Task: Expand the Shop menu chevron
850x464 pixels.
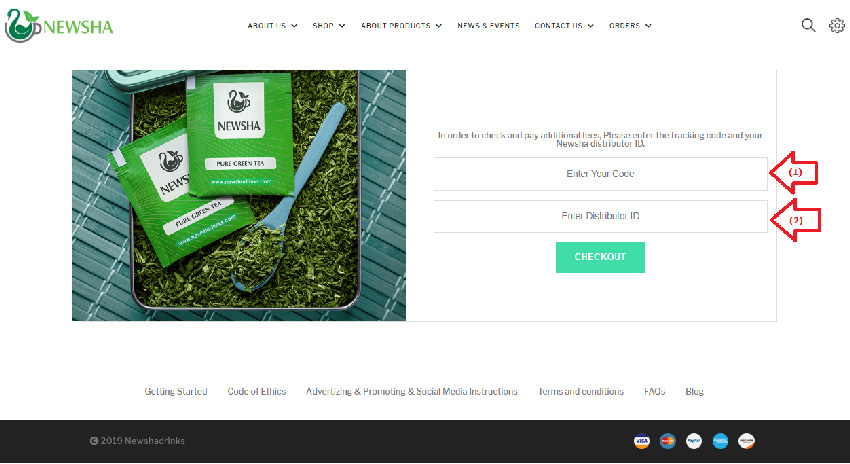Action: click(342, 25)
